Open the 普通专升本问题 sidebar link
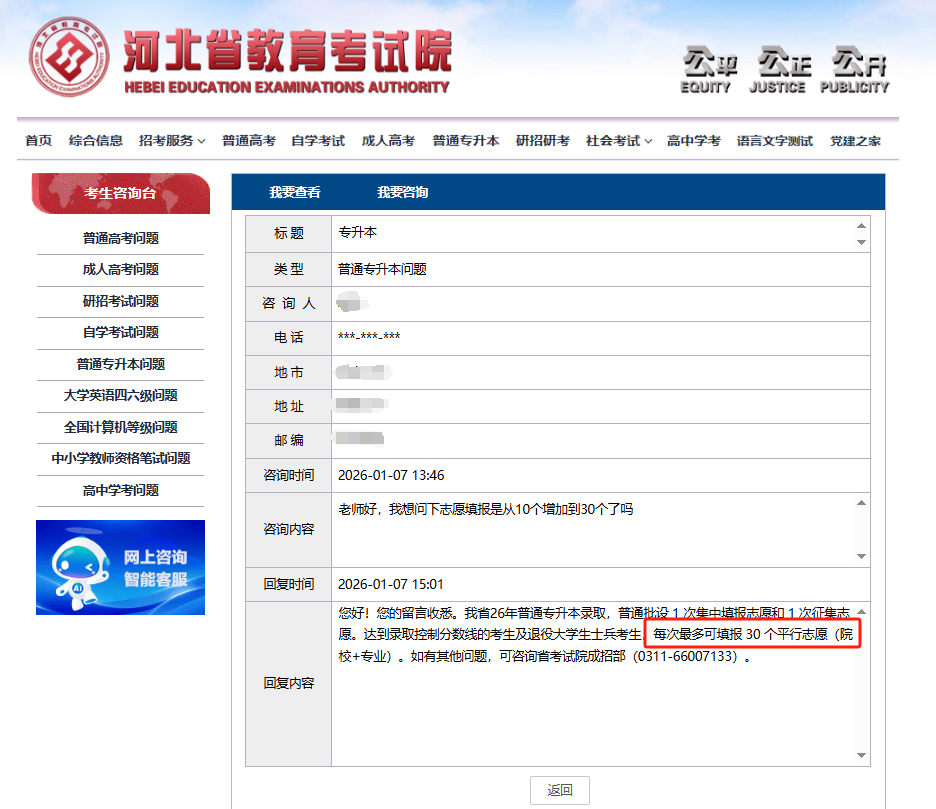 120,365
